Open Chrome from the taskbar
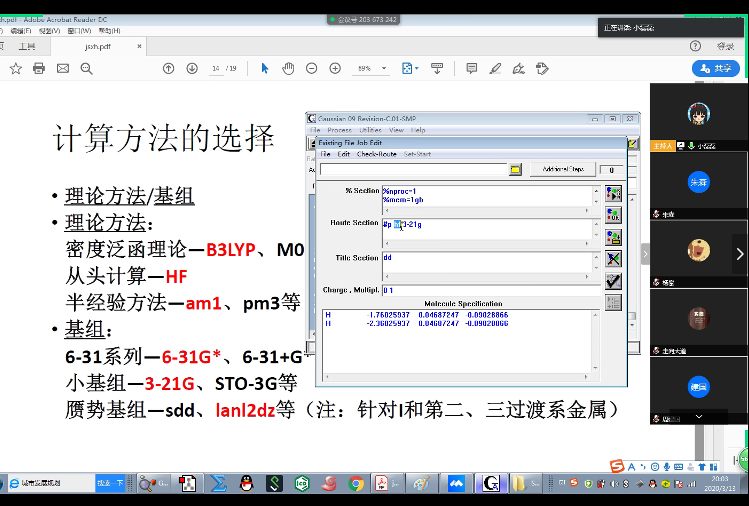 point(355,484)
